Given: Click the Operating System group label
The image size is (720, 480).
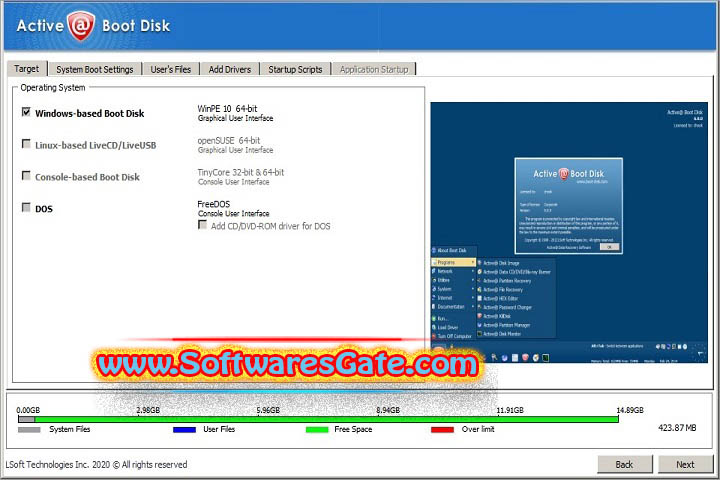Looking at the screenshot, I should pyautogui.click(x=53, y=87).
